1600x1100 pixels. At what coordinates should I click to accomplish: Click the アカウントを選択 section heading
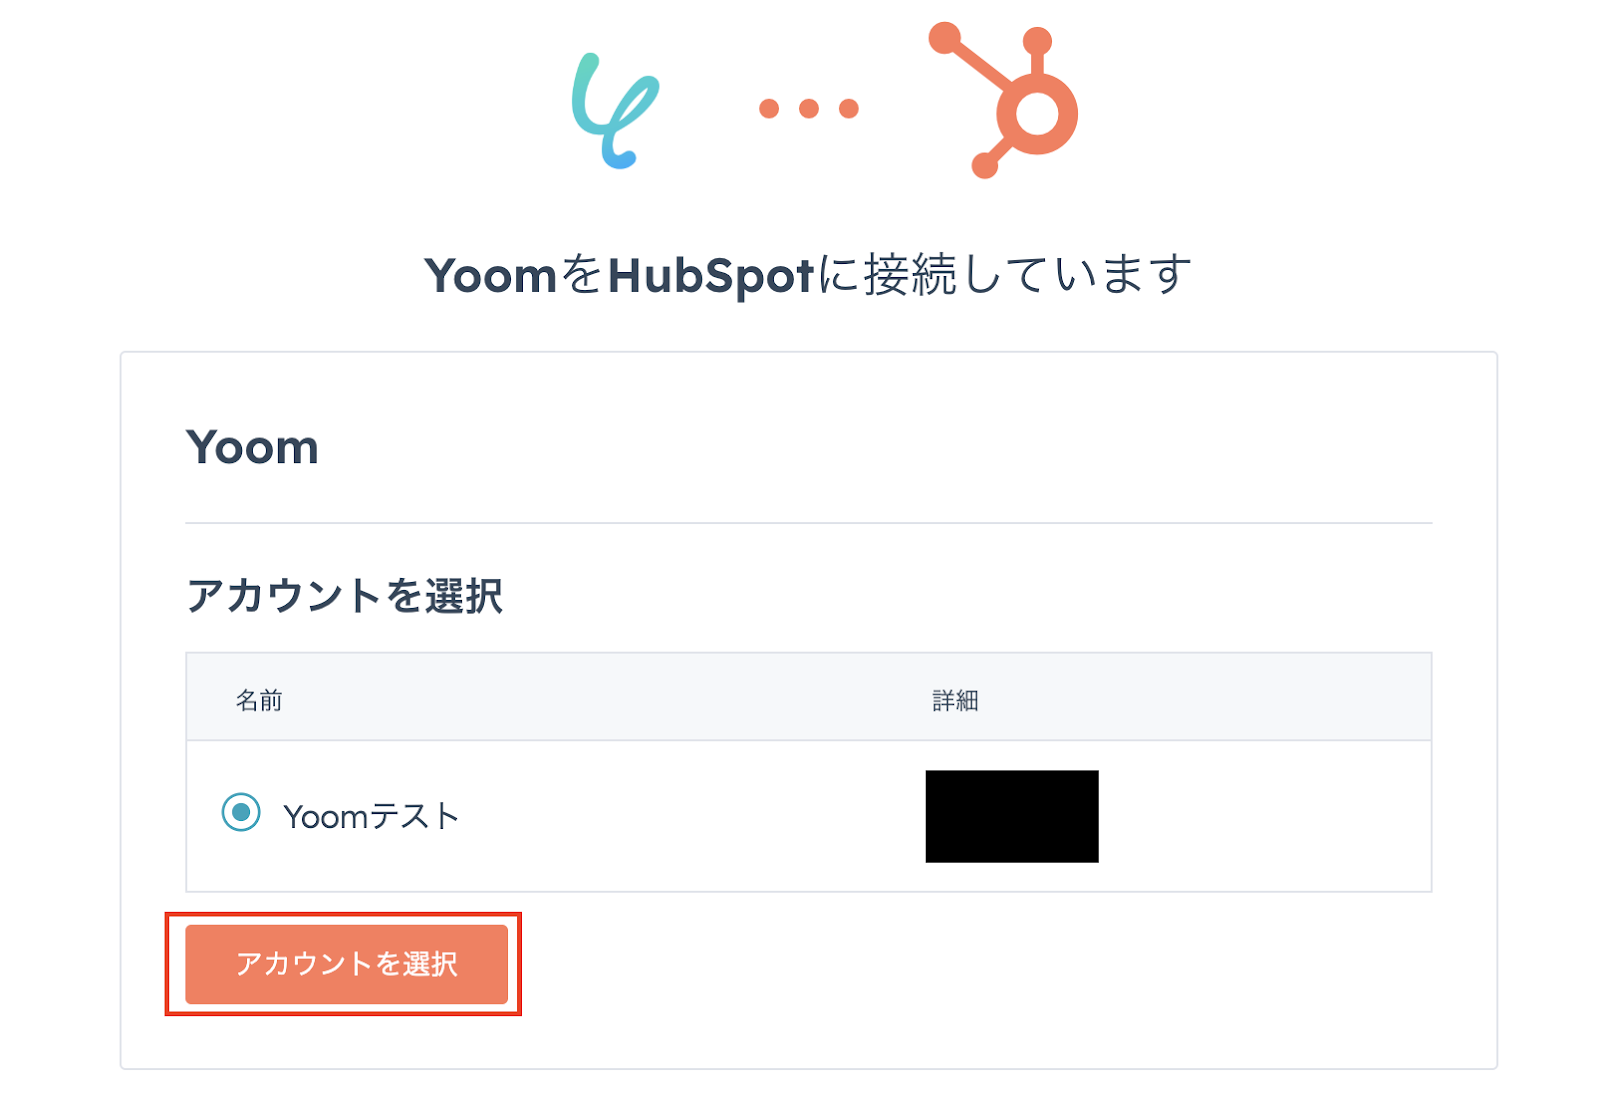[344, 596]
